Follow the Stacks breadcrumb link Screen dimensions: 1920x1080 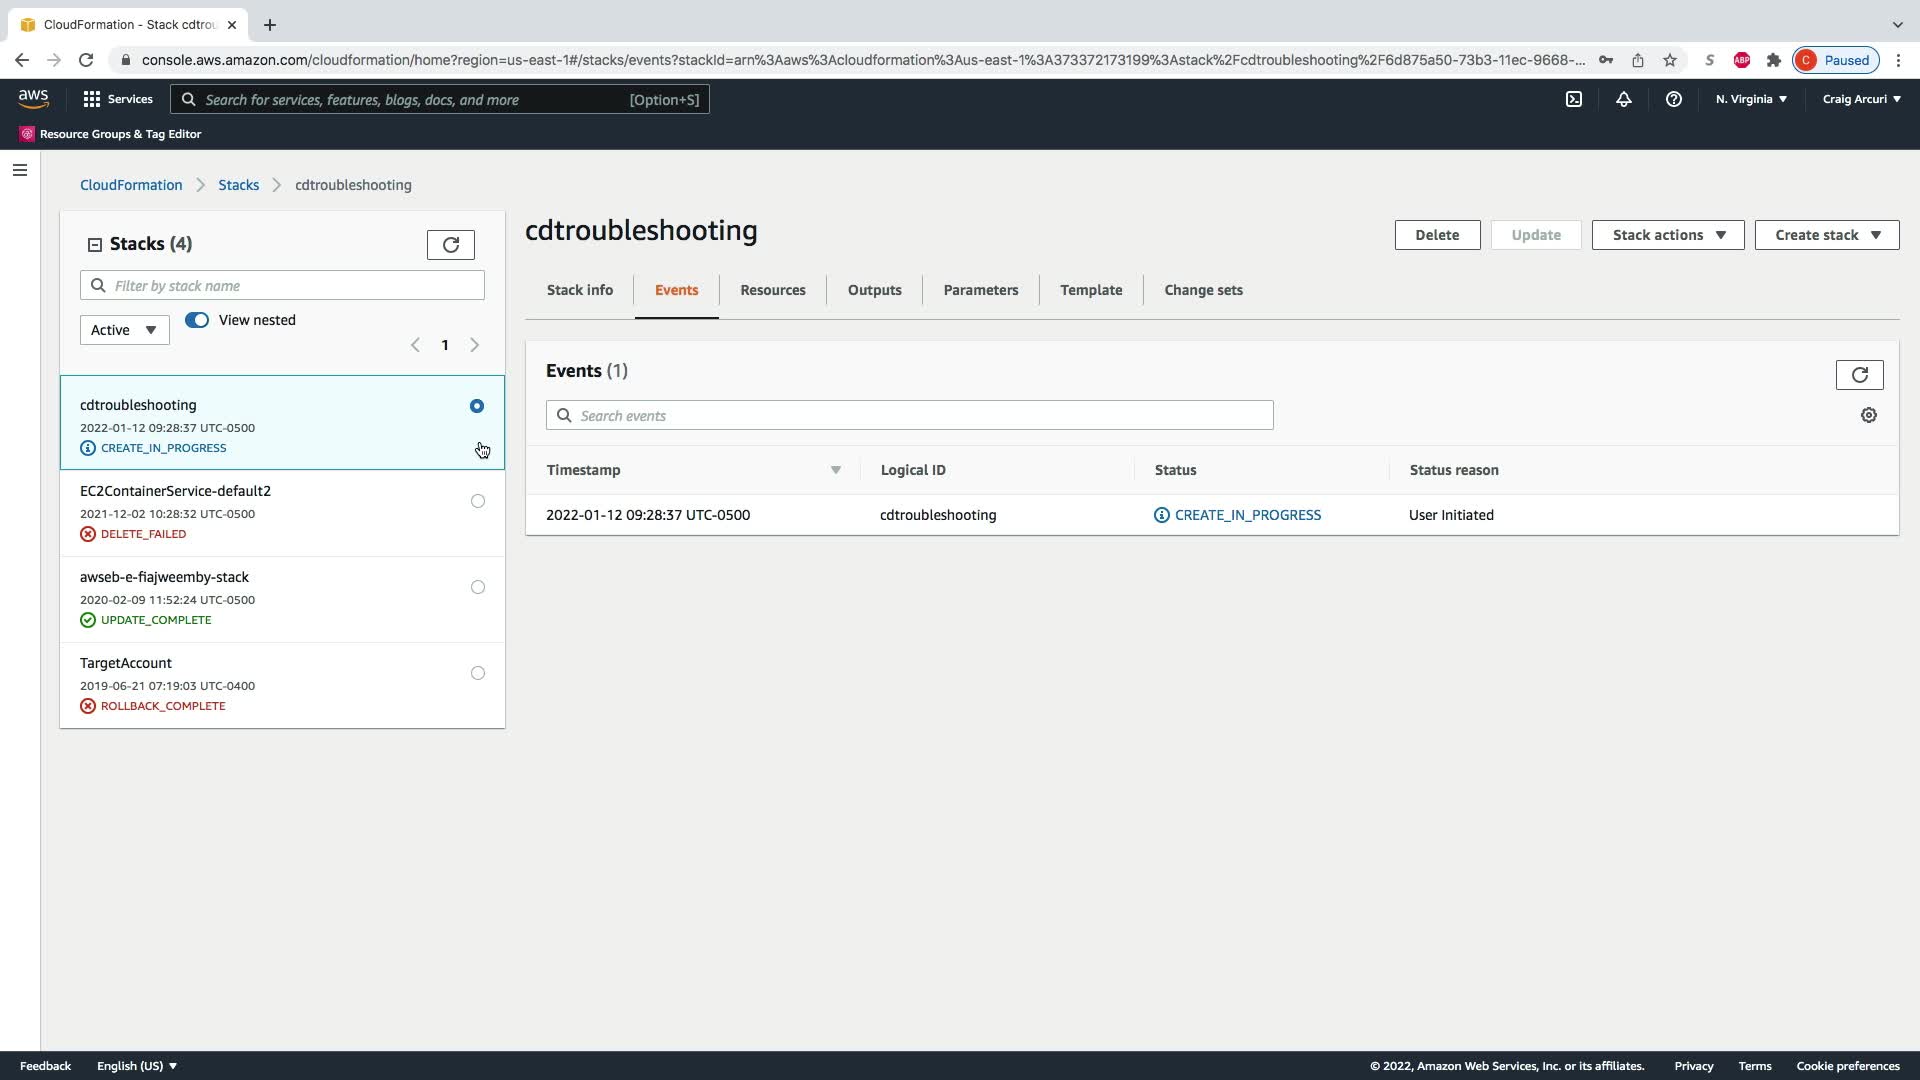pyautogui.click(x=238, y=185)
